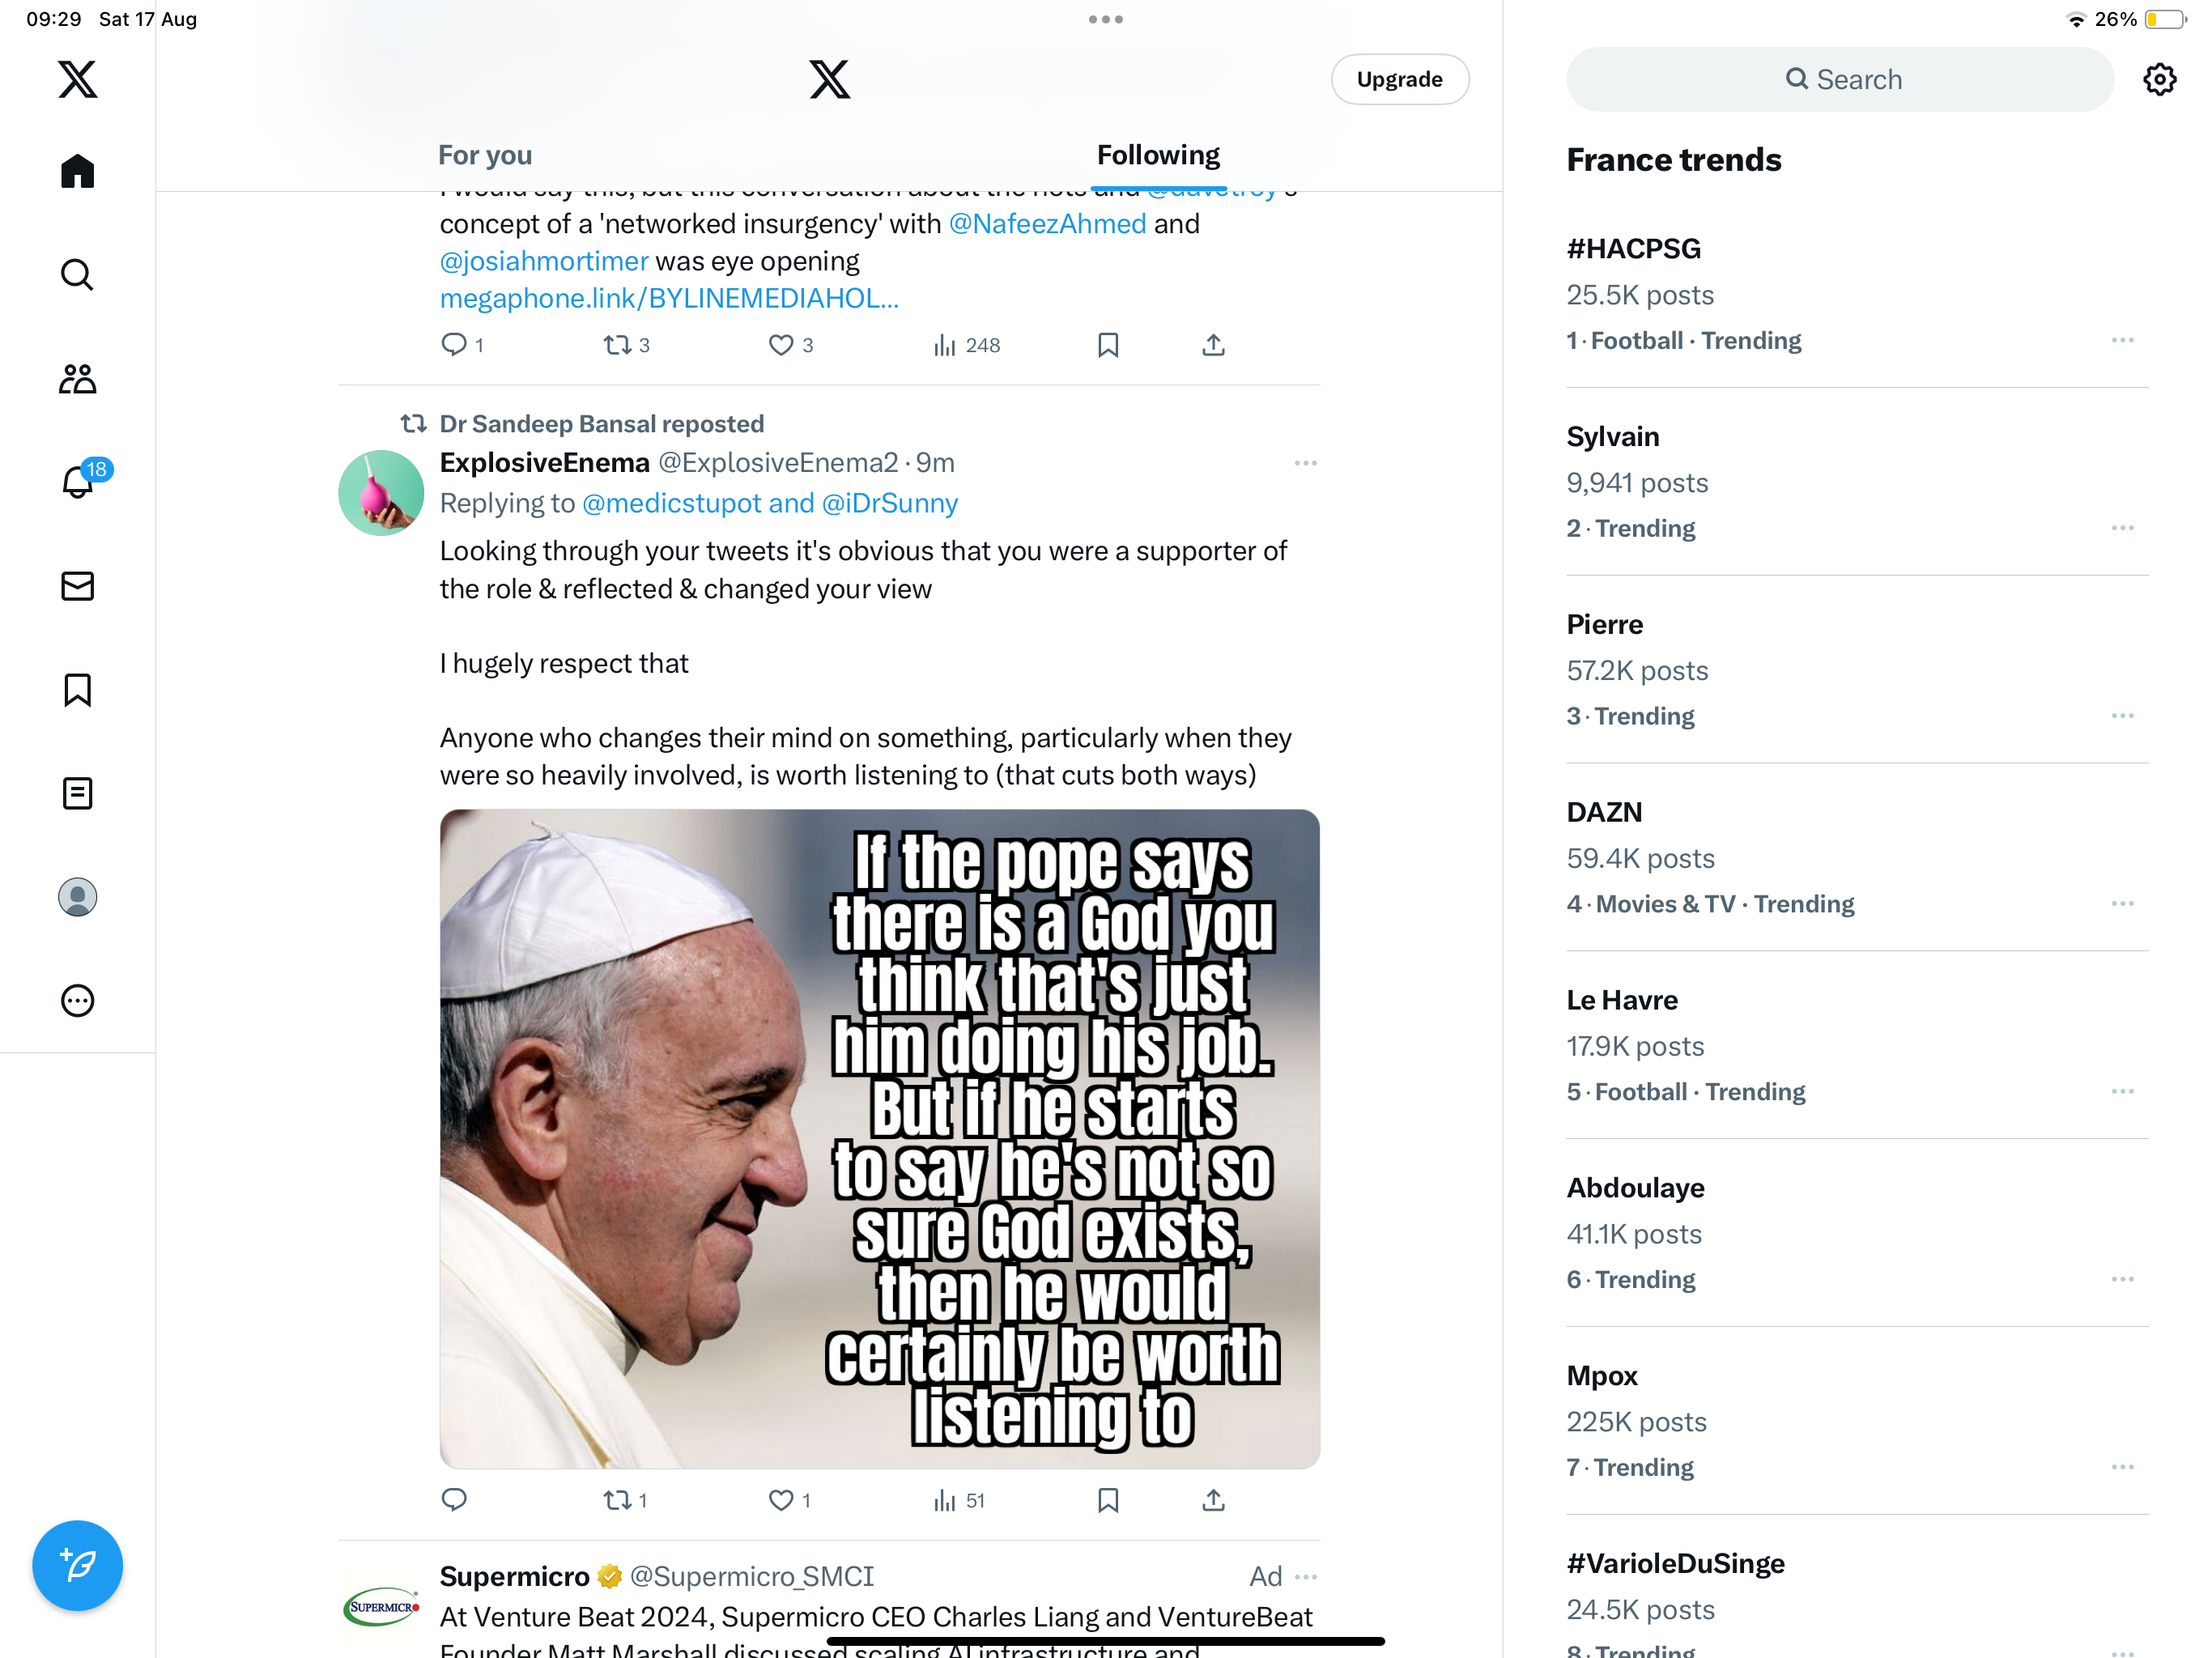2212x1658 pixels.
Task: Open options for Pierre trend
Action: click(2122, 716)
